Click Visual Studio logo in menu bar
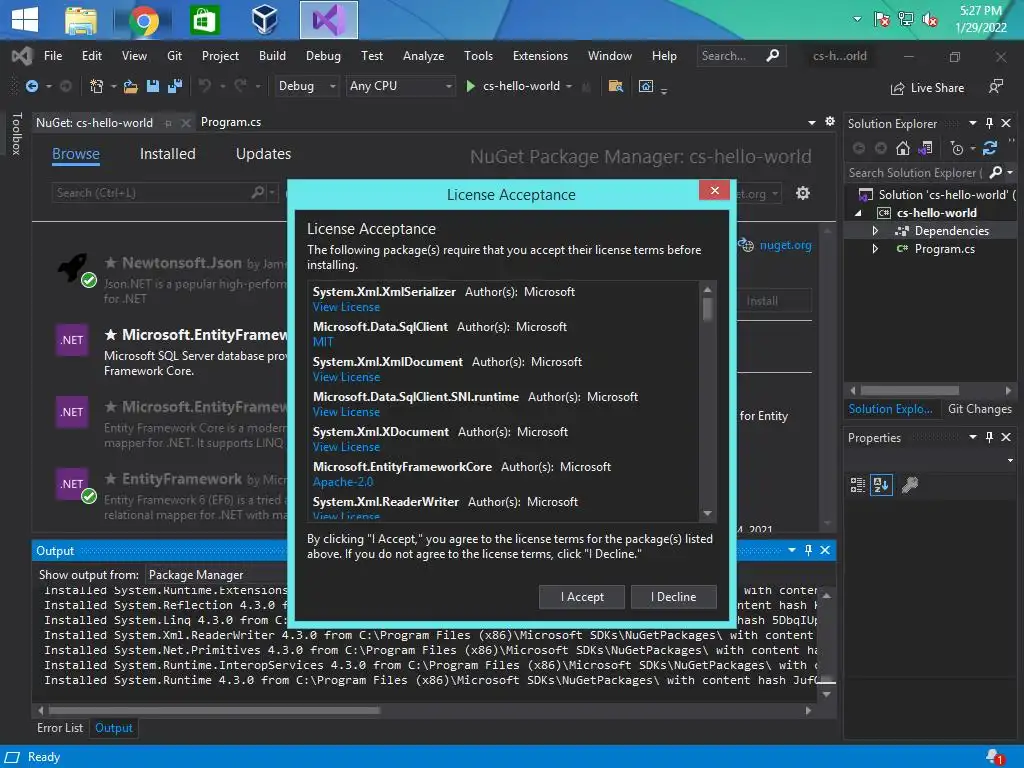The image size is (1024, 768). 22,56
